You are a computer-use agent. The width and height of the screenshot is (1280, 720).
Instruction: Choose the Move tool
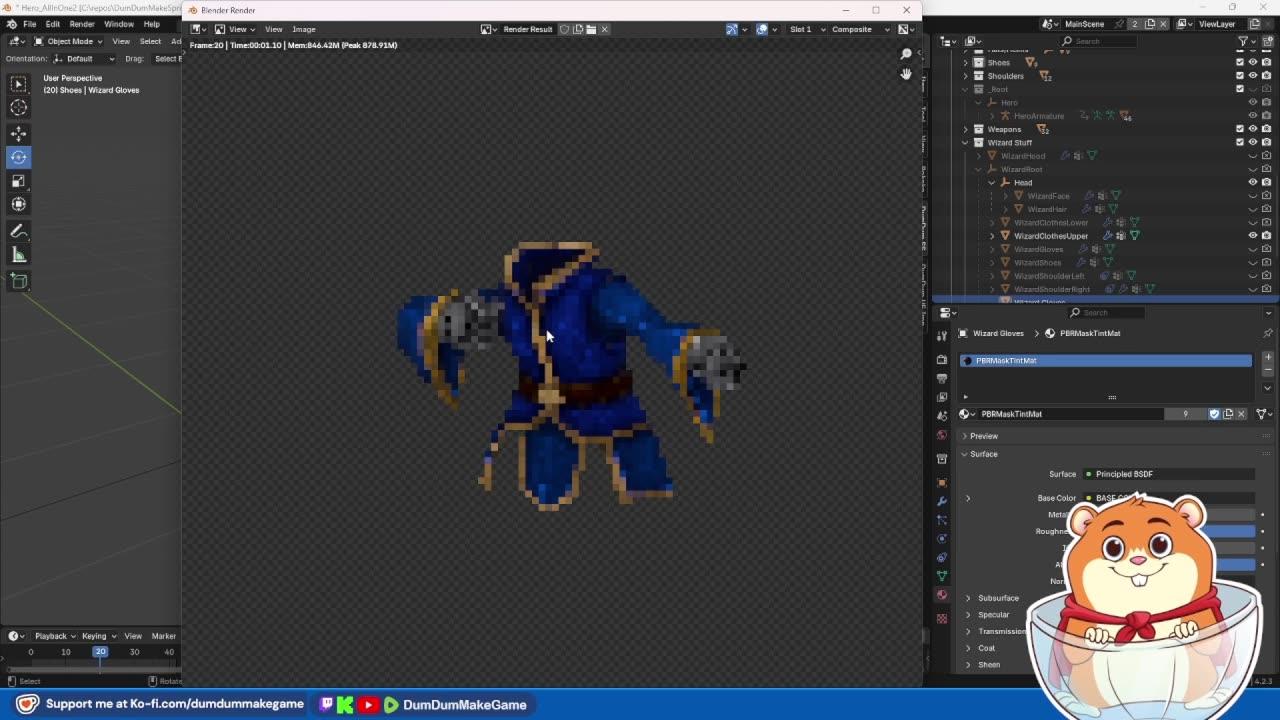[18, 134]
